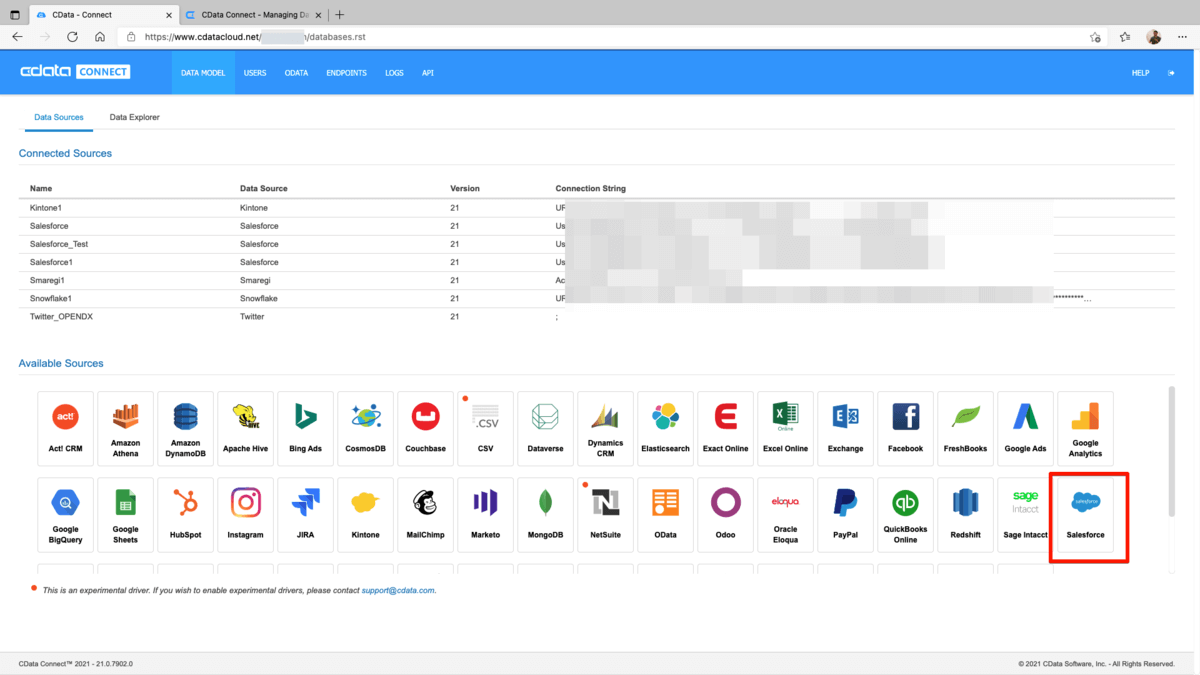Open the Snowflake1 connected source
This screenshot has height=675, width=1200.
[x=51, y=298]
